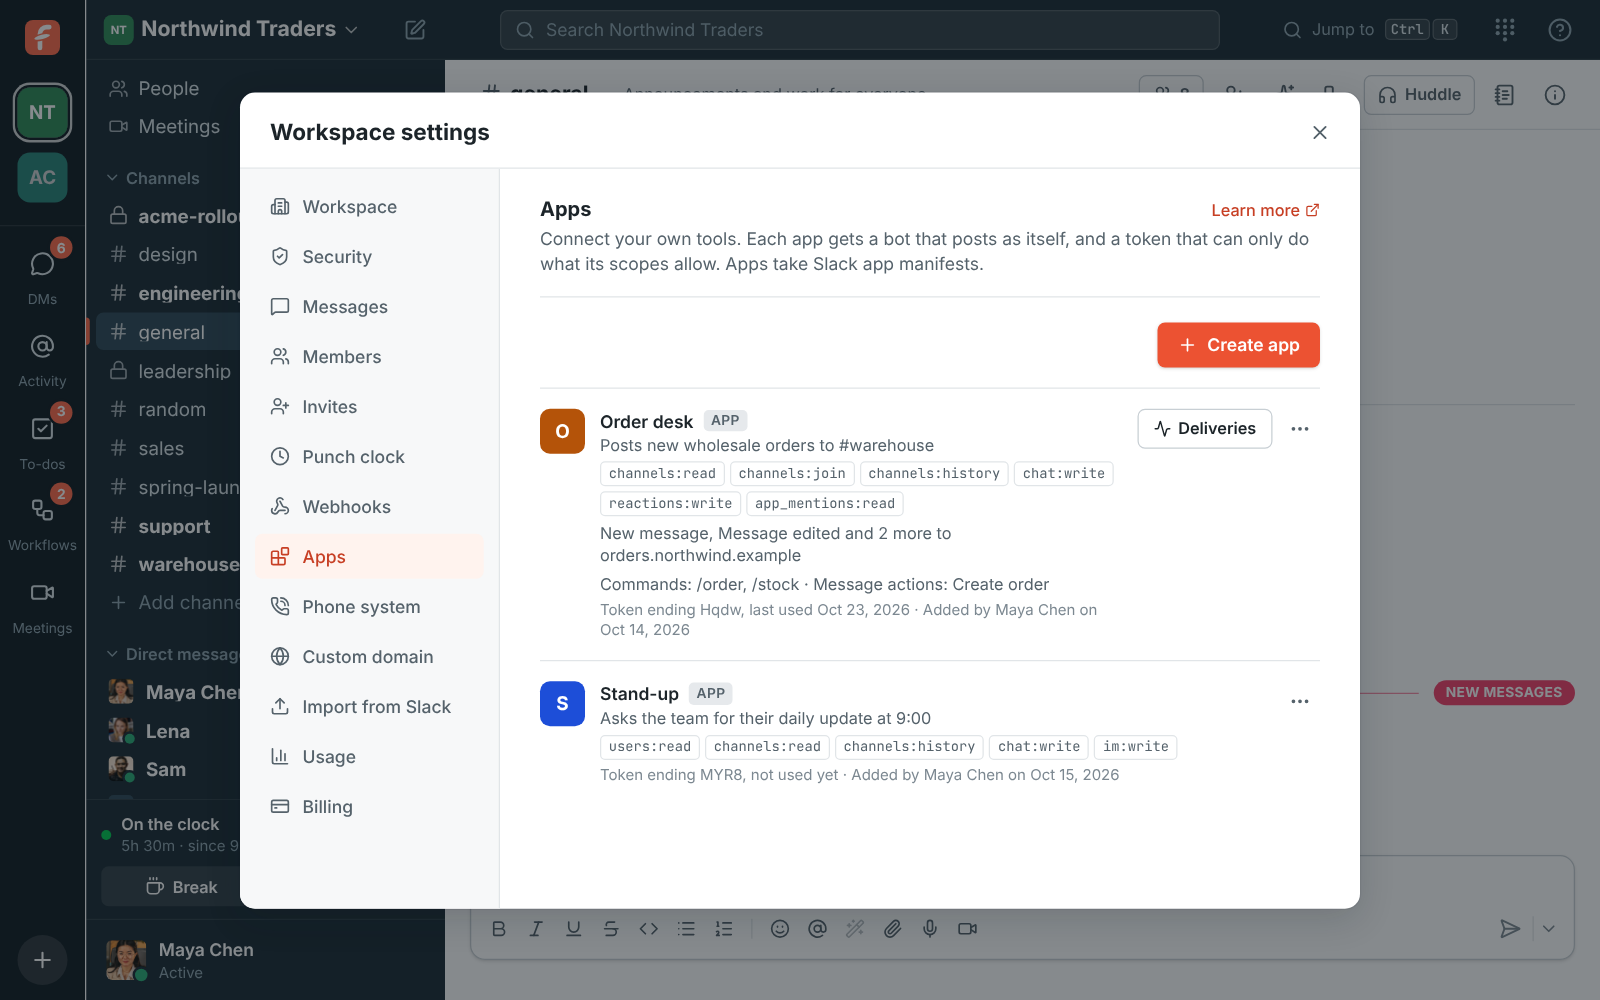Open the random channel
This screenshot has width=1600, height=1000.
[x=168, y=410]
